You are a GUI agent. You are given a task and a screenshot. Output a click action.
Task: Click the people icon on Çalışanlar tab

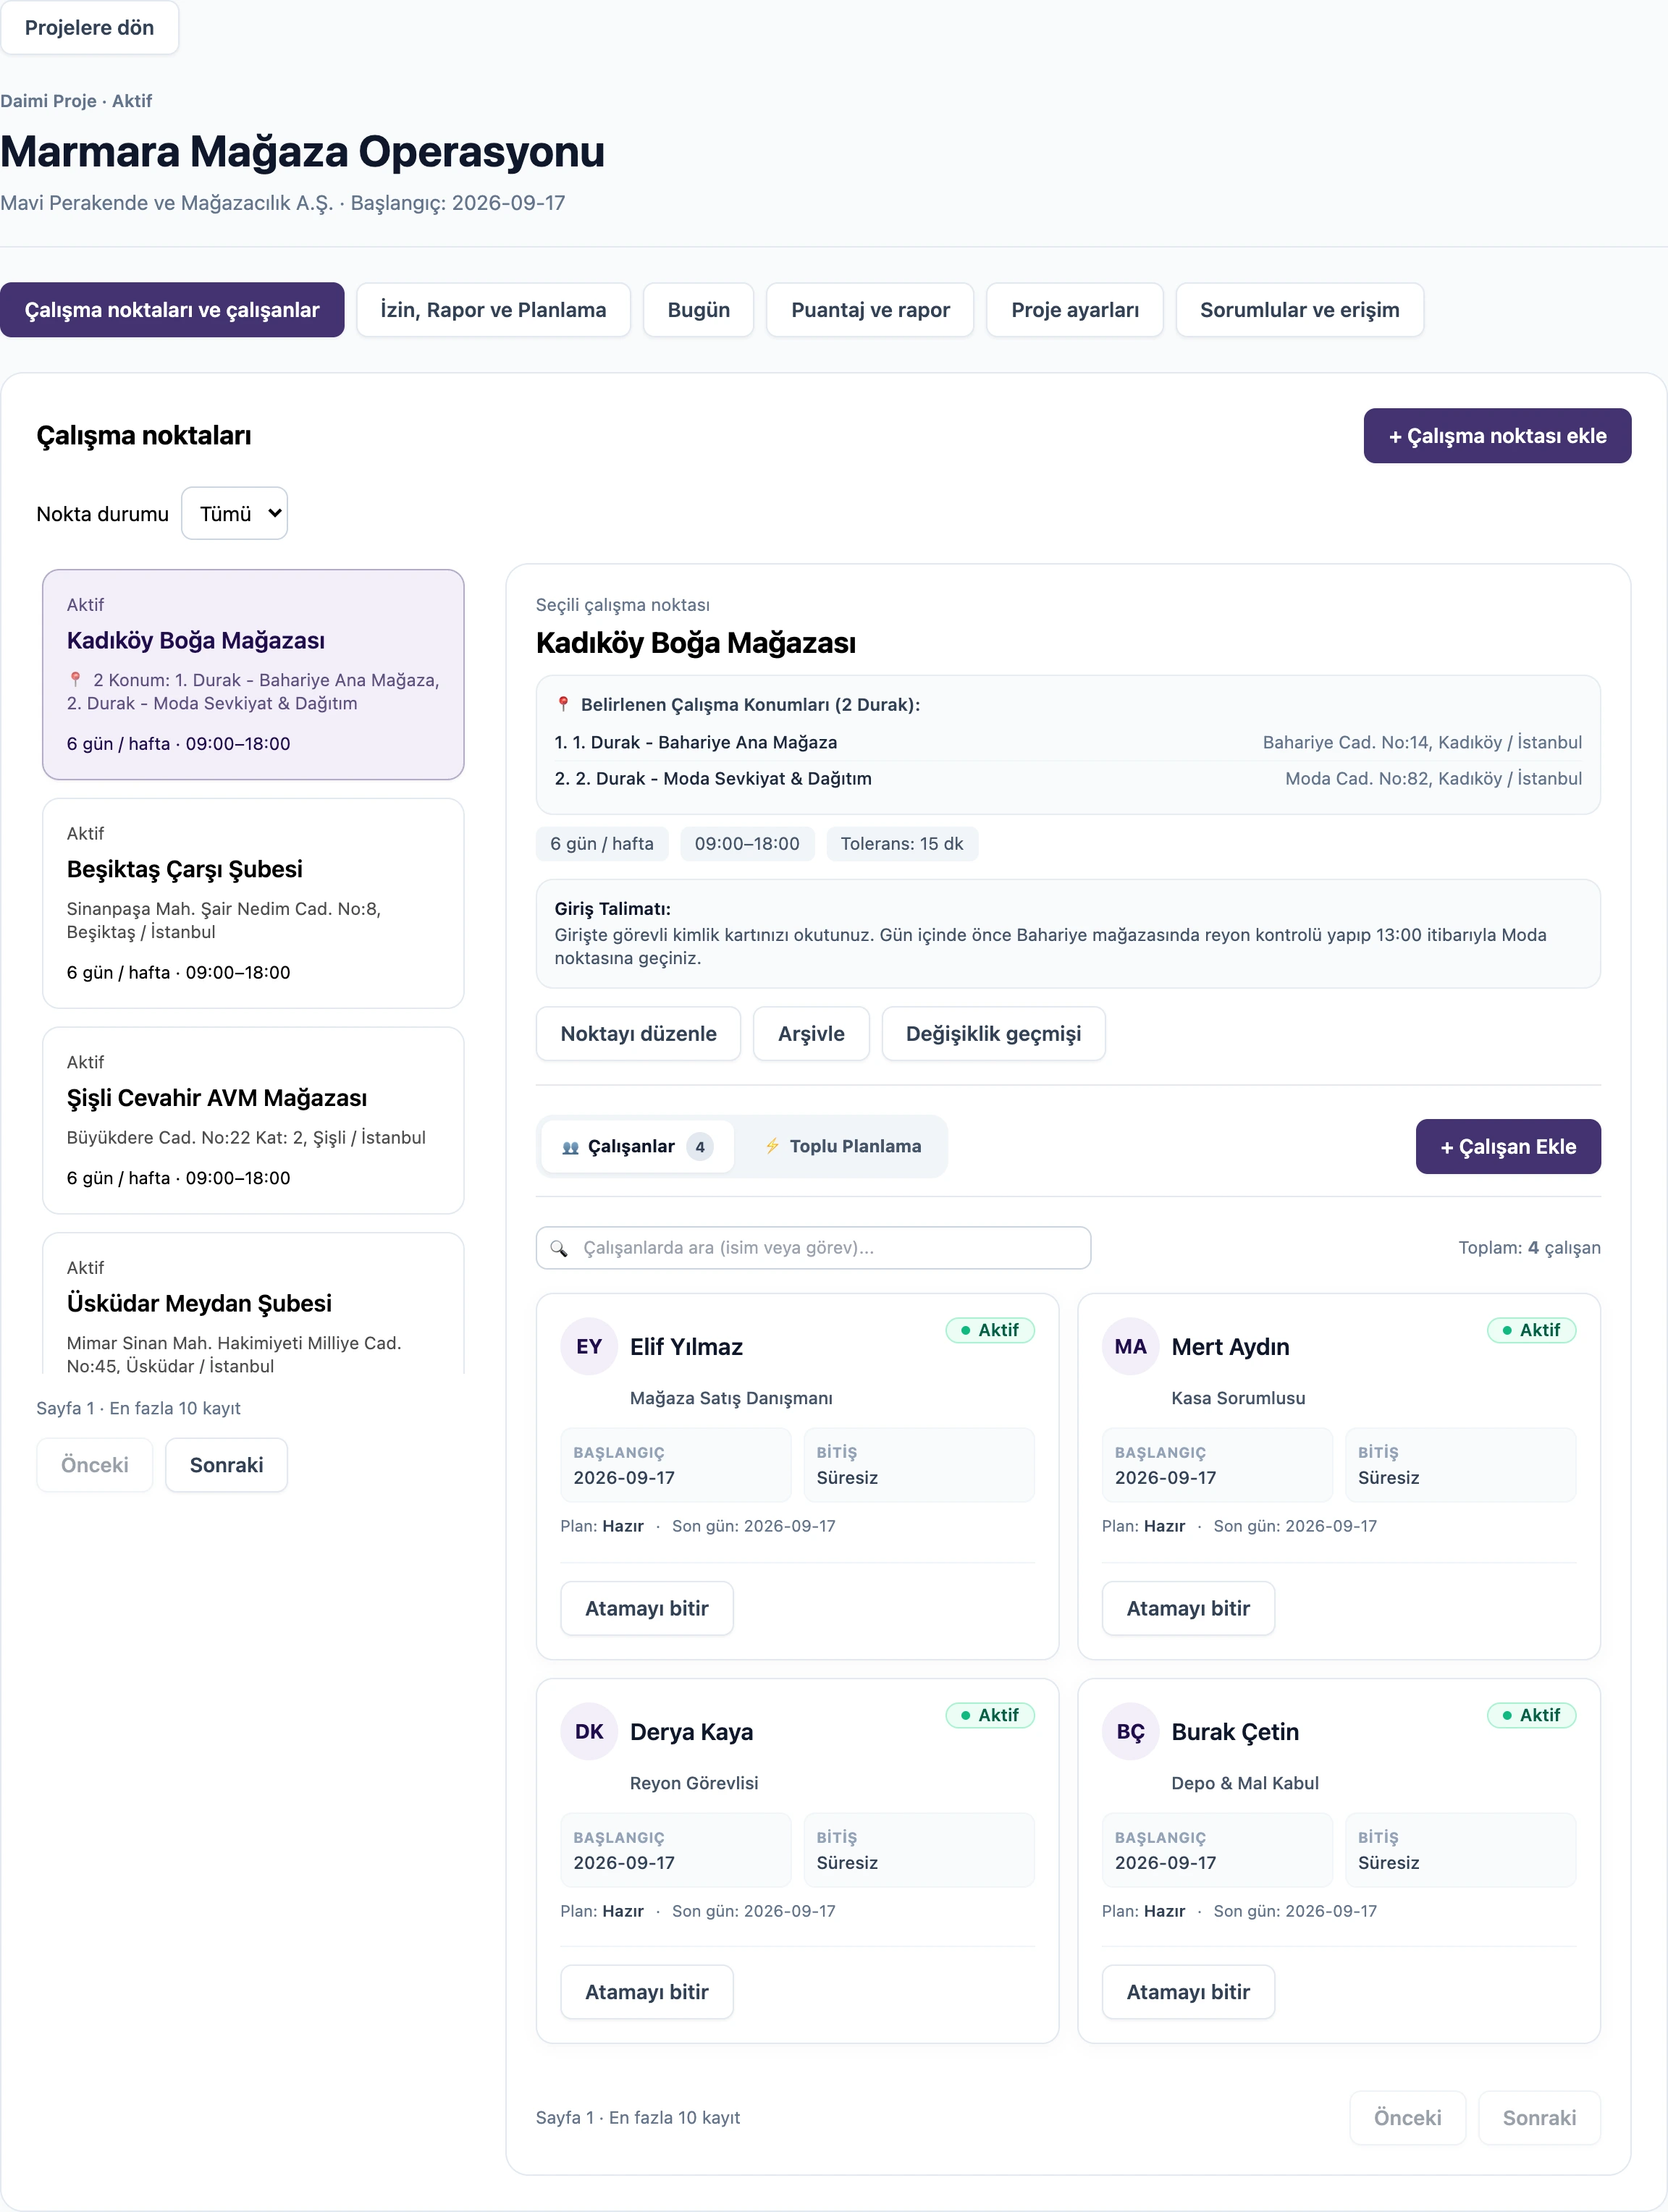[x=570, y=1147]
